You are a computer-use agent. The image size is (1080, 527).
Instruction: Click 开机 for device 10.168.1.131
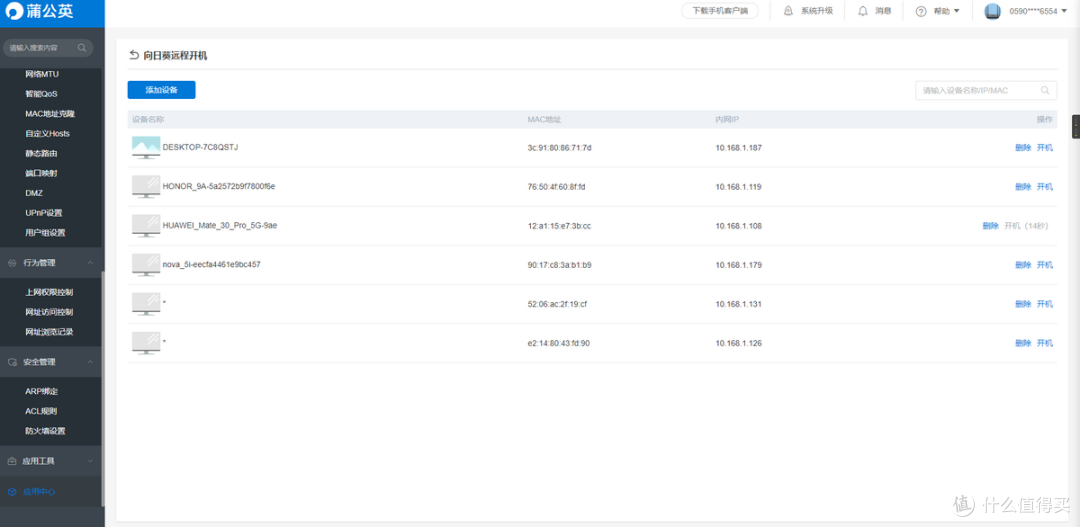[x=1045, y=304]
